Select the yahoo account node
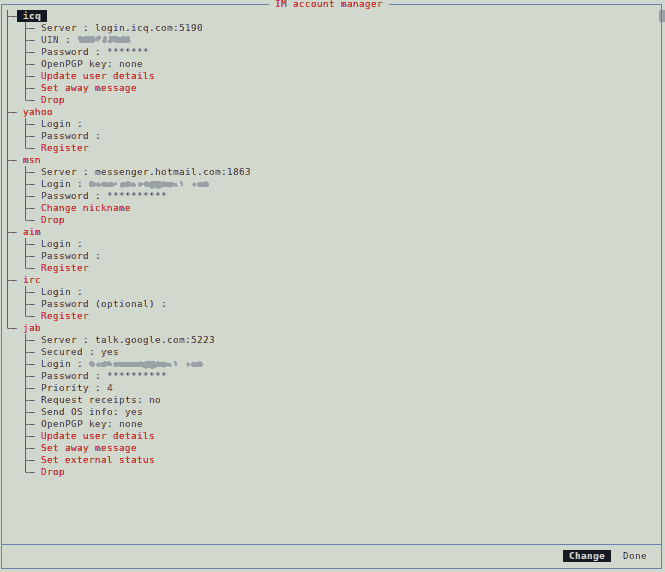 (x=37, y=112)
